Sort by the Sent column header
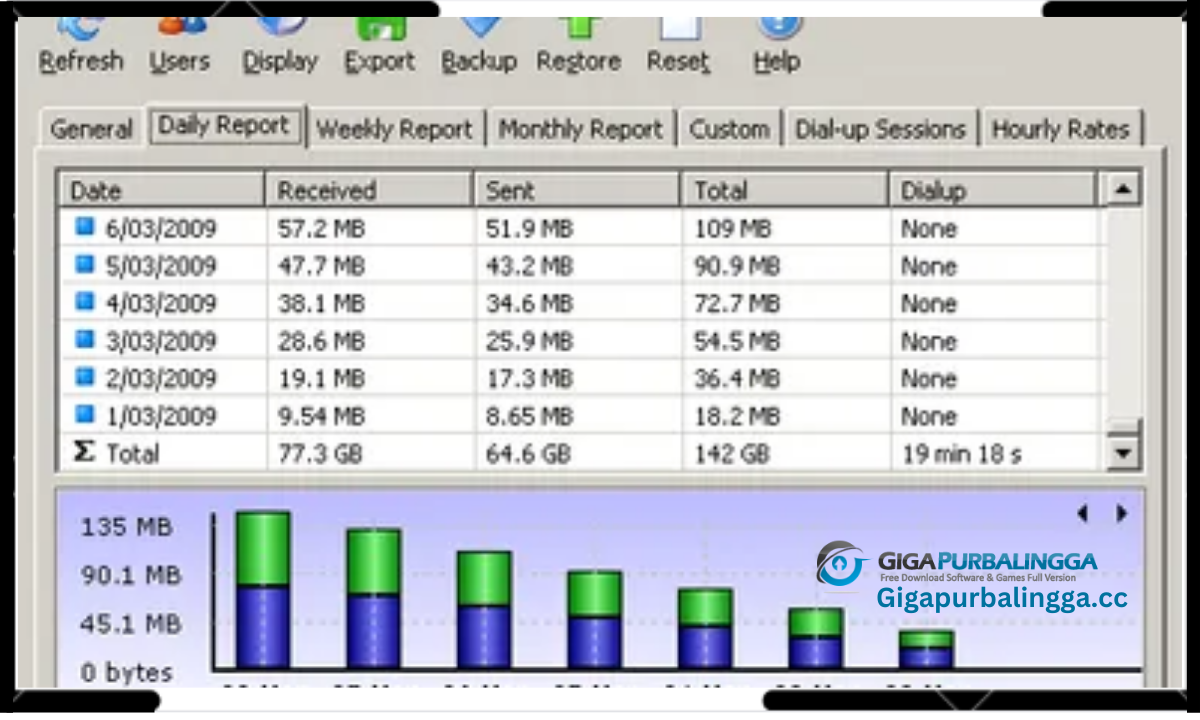Image resolution: width=1200 pixels, height=720 pixels. (x=577, y=190)
